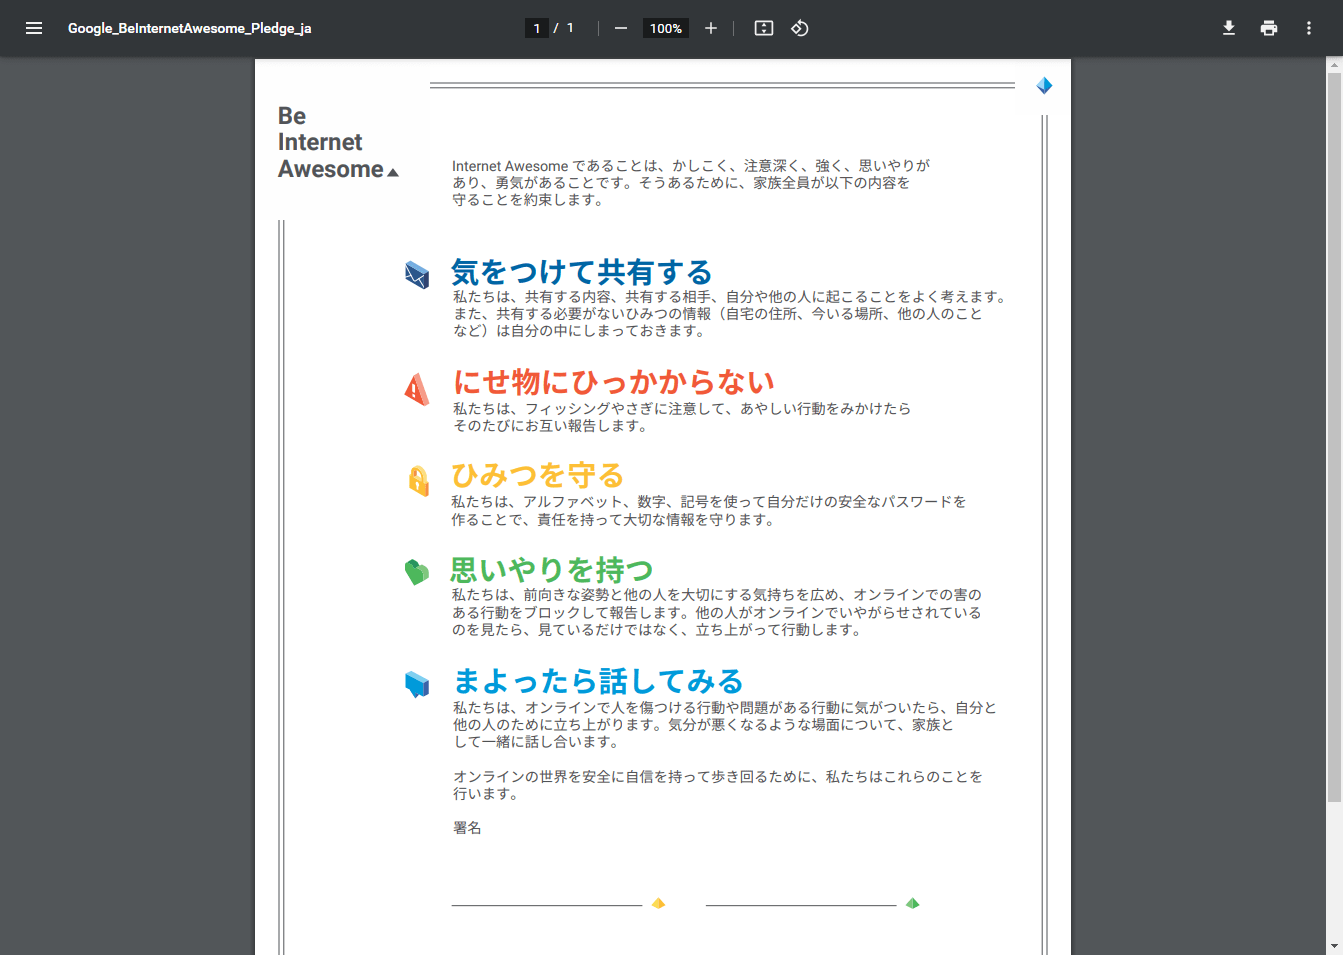Click the scrollbar down arrow
The width and height of the screenshot is (1343, 955).
pyautogui.click(x=1334, y=946)
